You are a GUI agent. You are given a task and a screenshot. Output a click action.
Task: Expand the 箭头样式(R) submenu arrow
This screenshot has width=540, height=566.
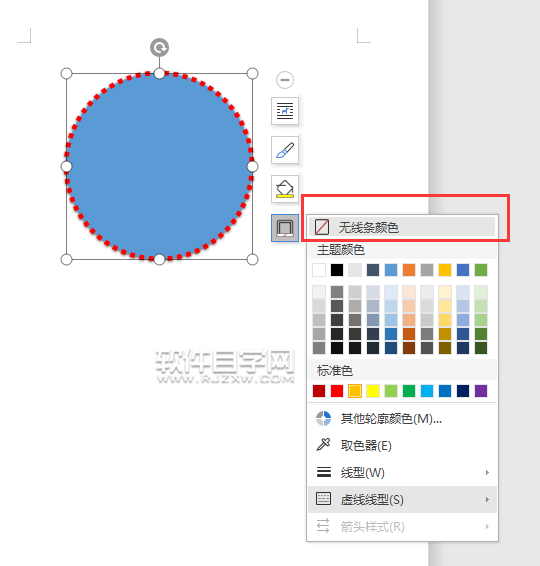coord(487,526)
